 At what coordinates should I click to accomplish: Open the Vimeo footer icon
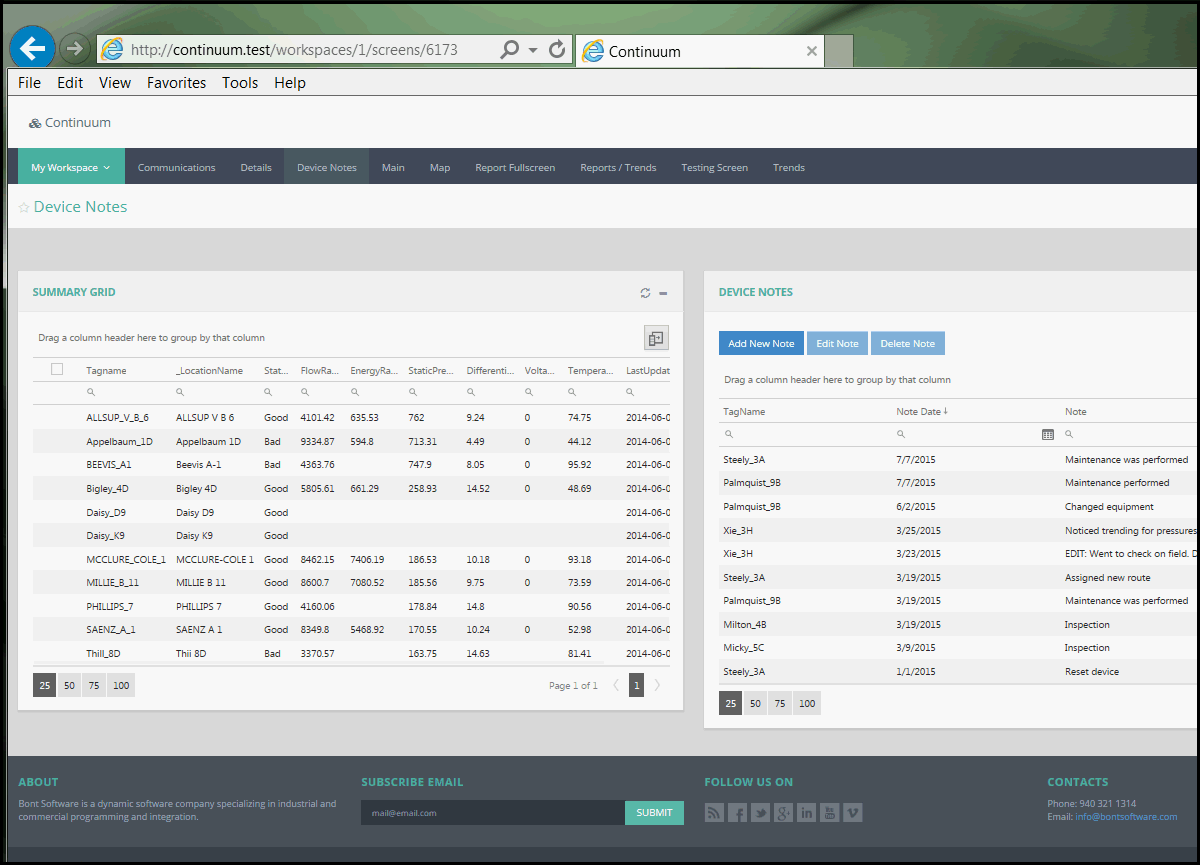point(852,813)
